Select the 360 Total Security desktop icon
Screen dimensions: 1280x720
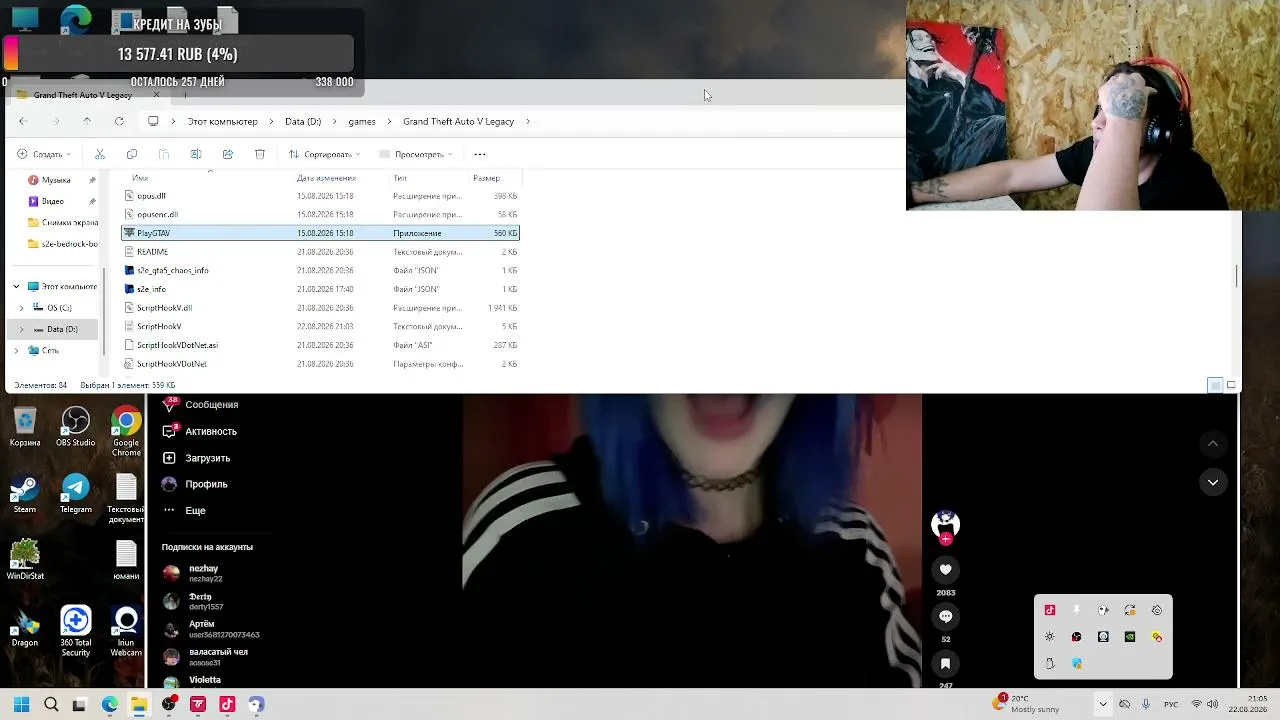pos(76,631)
